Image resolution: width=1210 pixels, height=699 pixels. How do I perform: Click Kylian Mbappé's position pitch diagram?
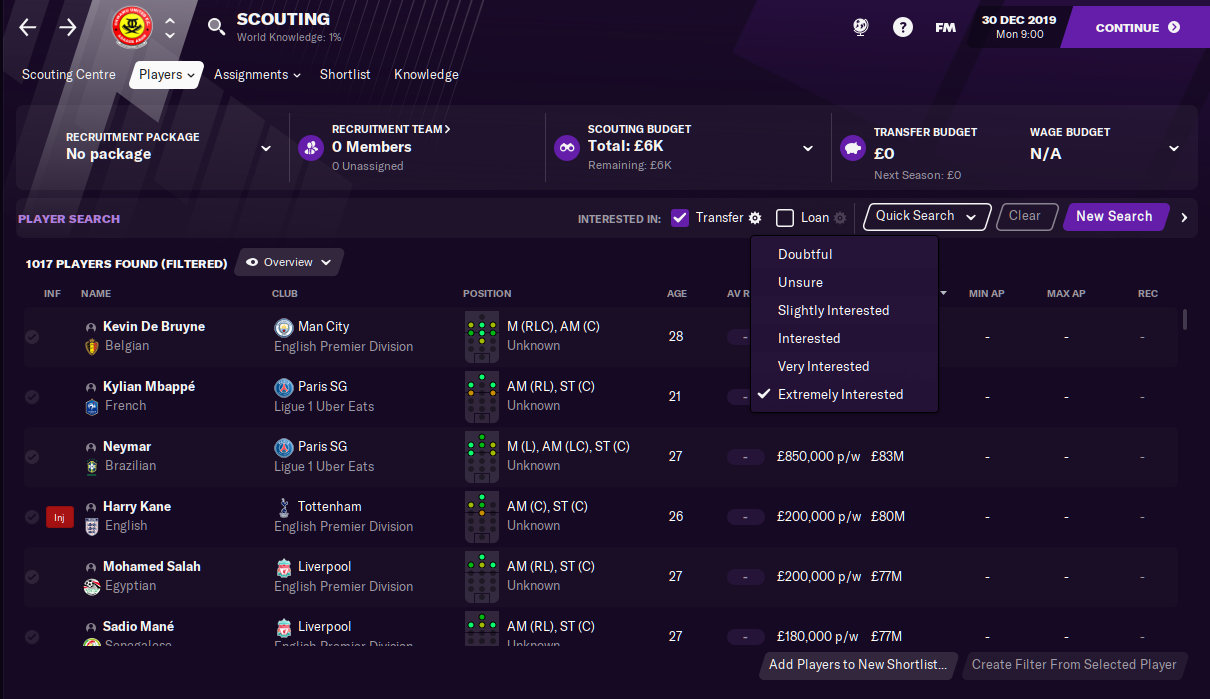(x=482, y=396)
